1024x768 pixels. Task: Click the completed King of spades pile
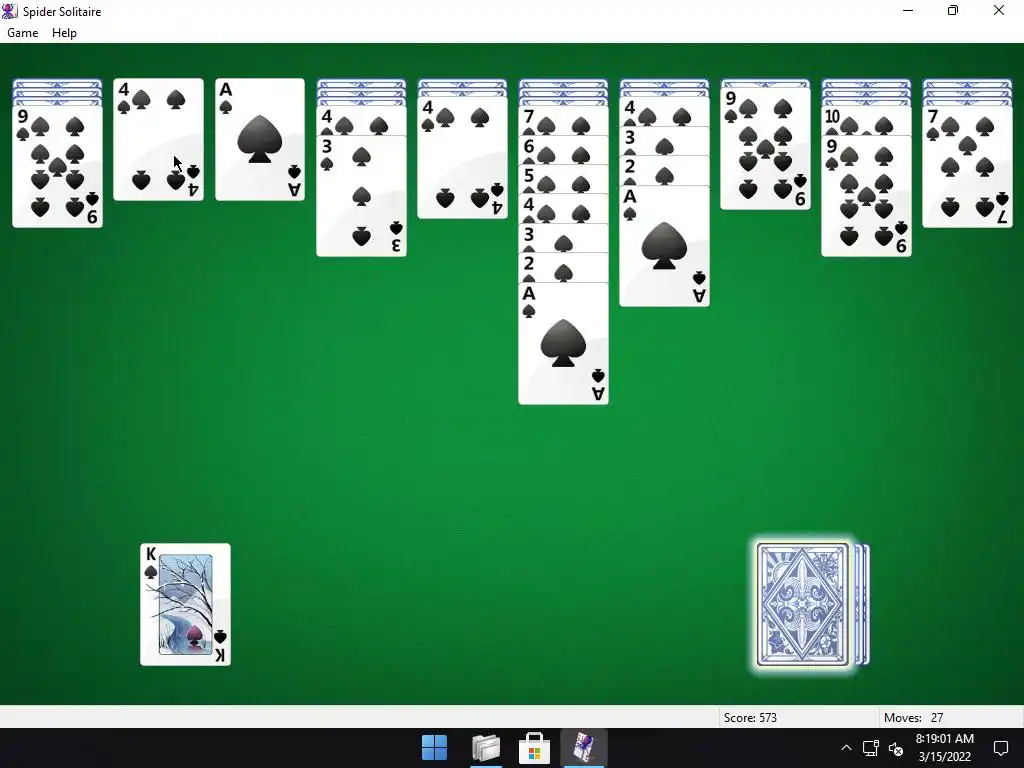[185, 605]
